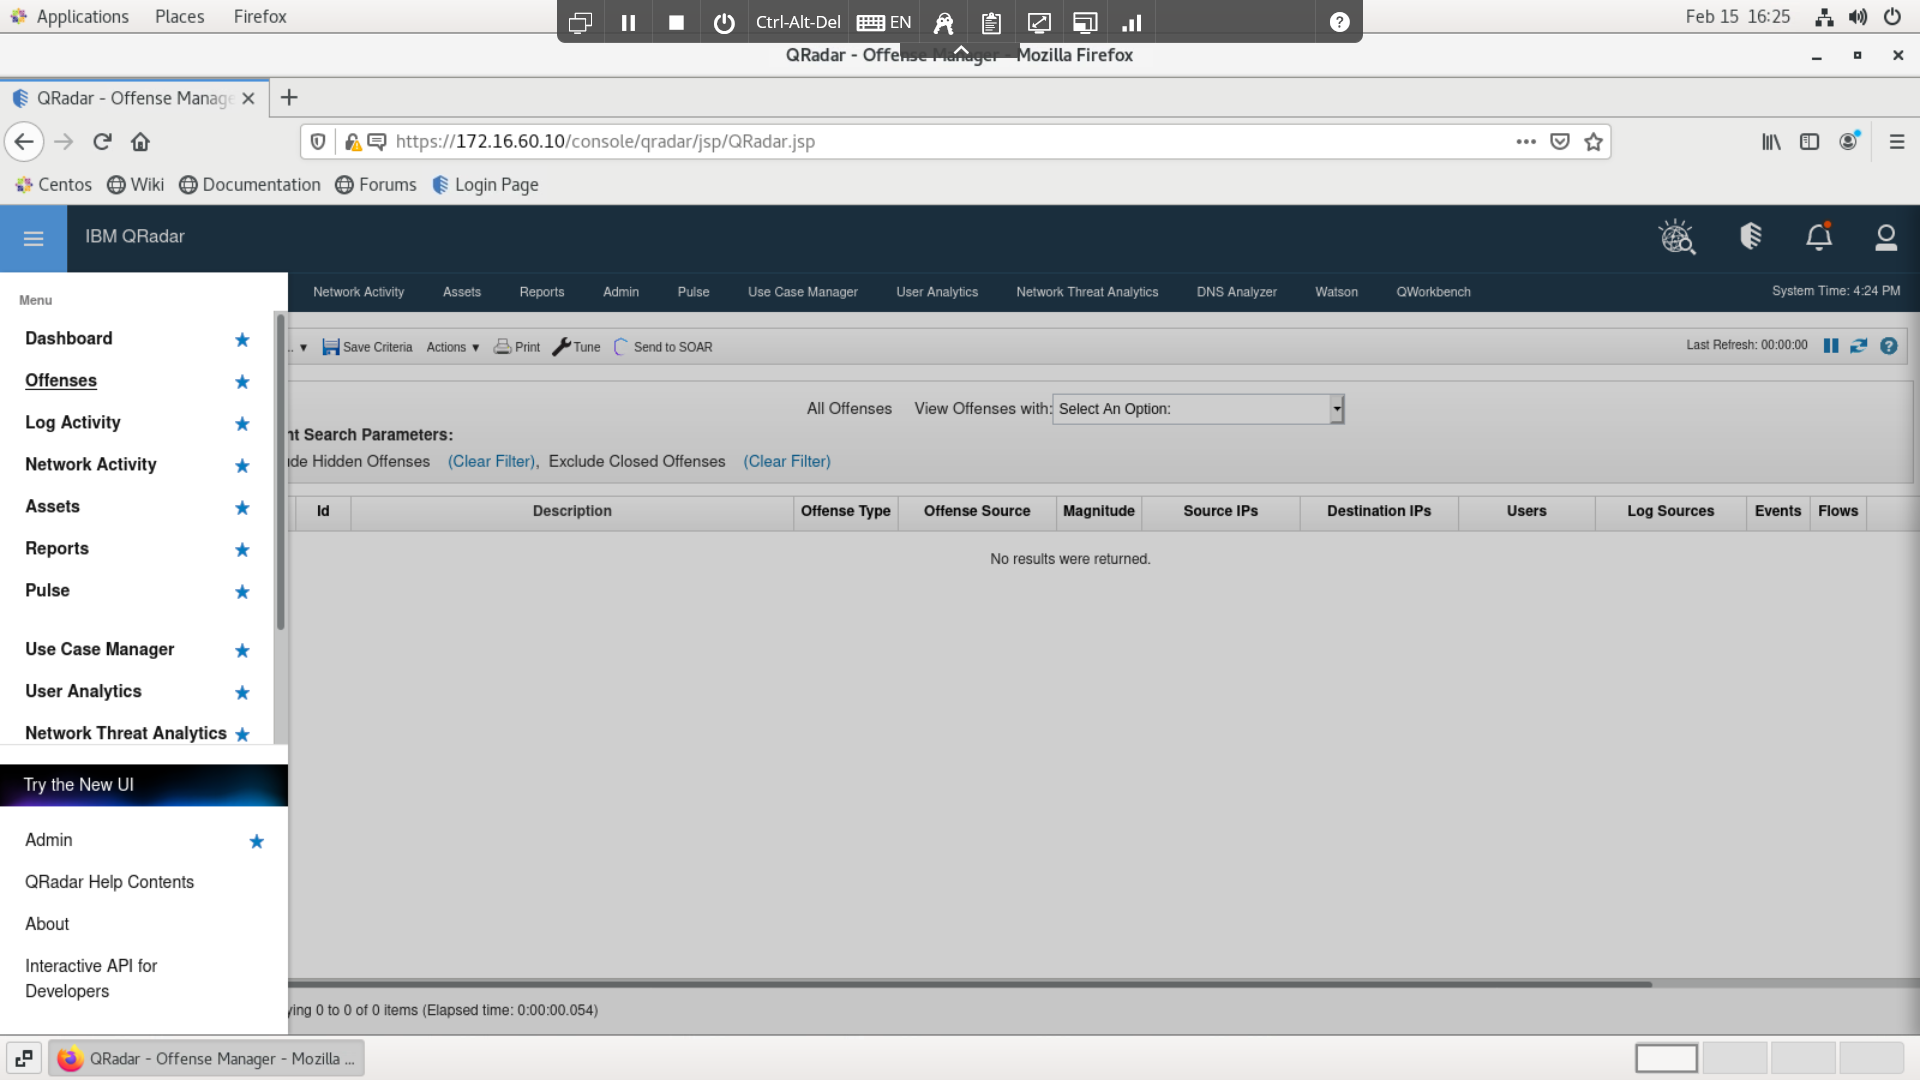Toggle the Admin favorite star
Viewport: 1920px width, 1080px height.
click(256, 842)
